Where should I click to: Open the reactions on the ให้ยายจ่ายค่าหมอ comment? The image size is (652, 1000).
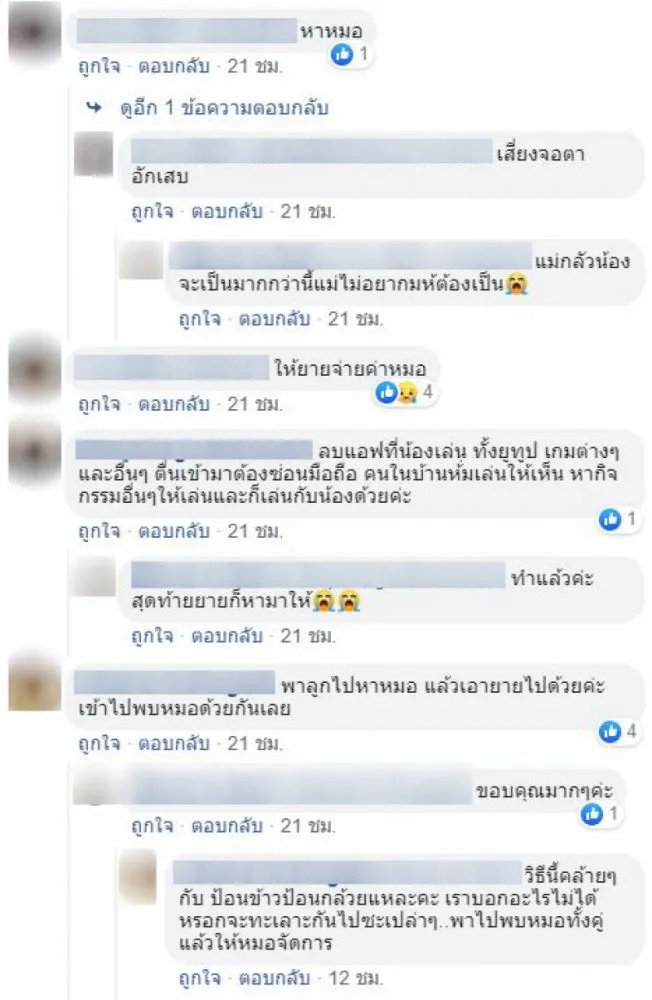click(x=404, y=392)
